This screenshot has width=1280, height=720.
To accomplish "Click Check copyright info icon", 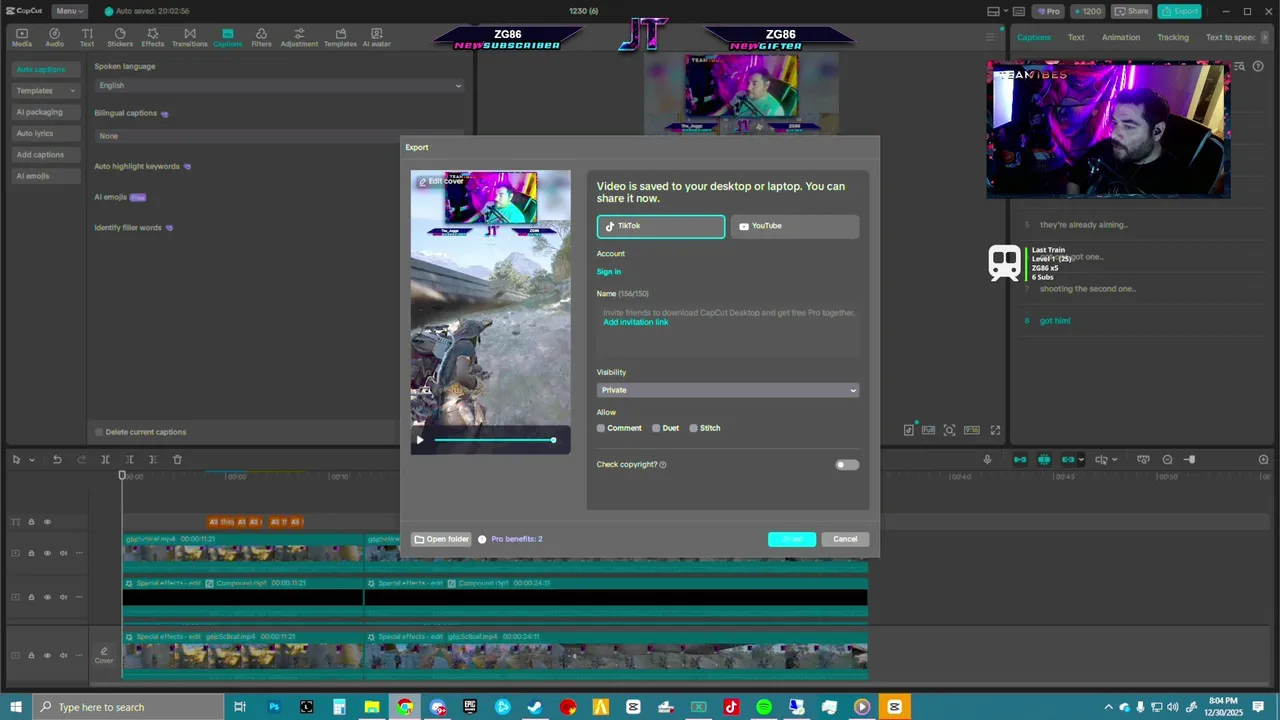I will point(663,465).
